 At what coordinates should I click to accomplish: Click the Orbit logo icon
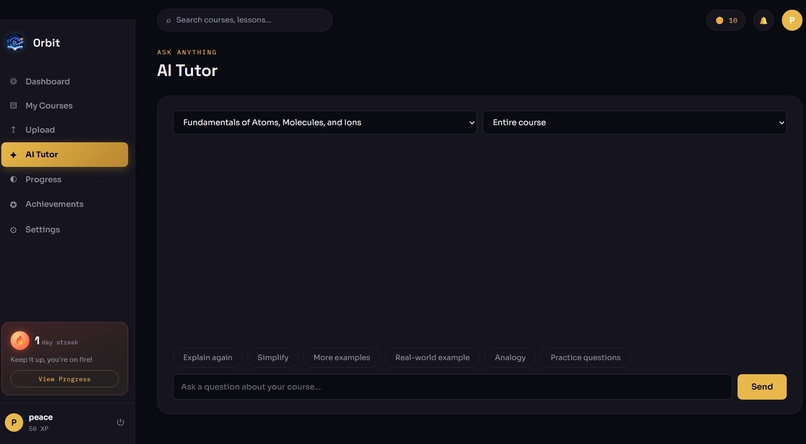(15, 43)
